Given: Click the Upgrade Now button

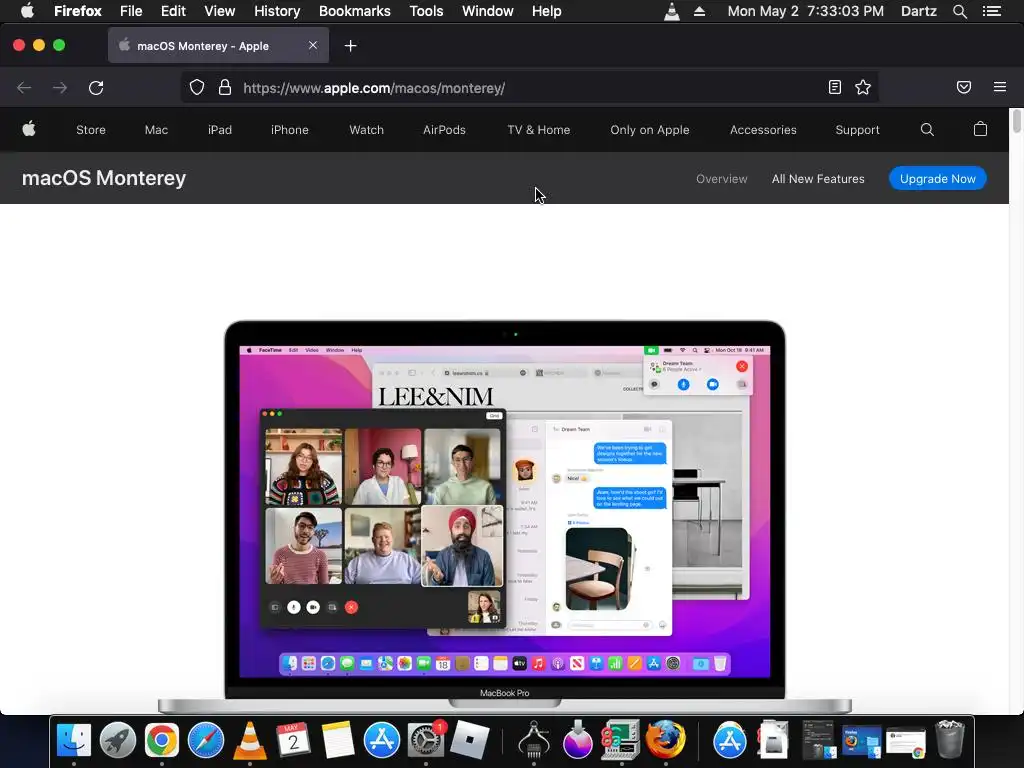Looking at the screenshot, I should pyautogui.click(x=938, y=179).
